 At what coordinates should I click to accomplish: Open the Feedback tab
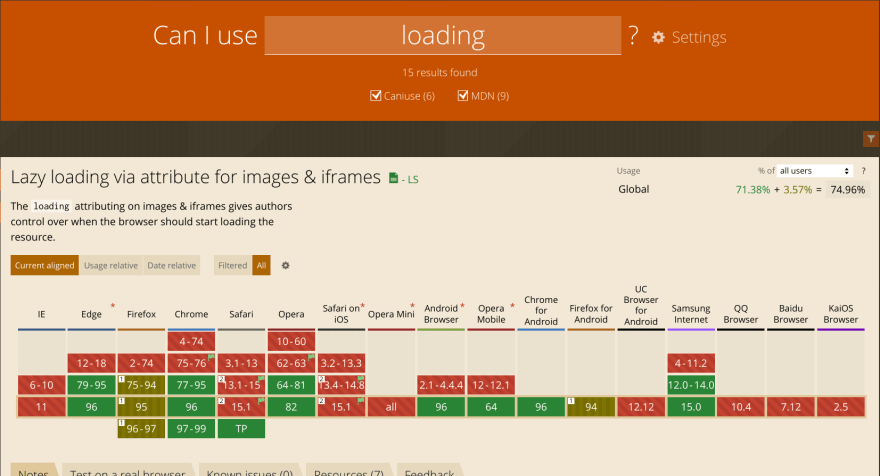429,470
